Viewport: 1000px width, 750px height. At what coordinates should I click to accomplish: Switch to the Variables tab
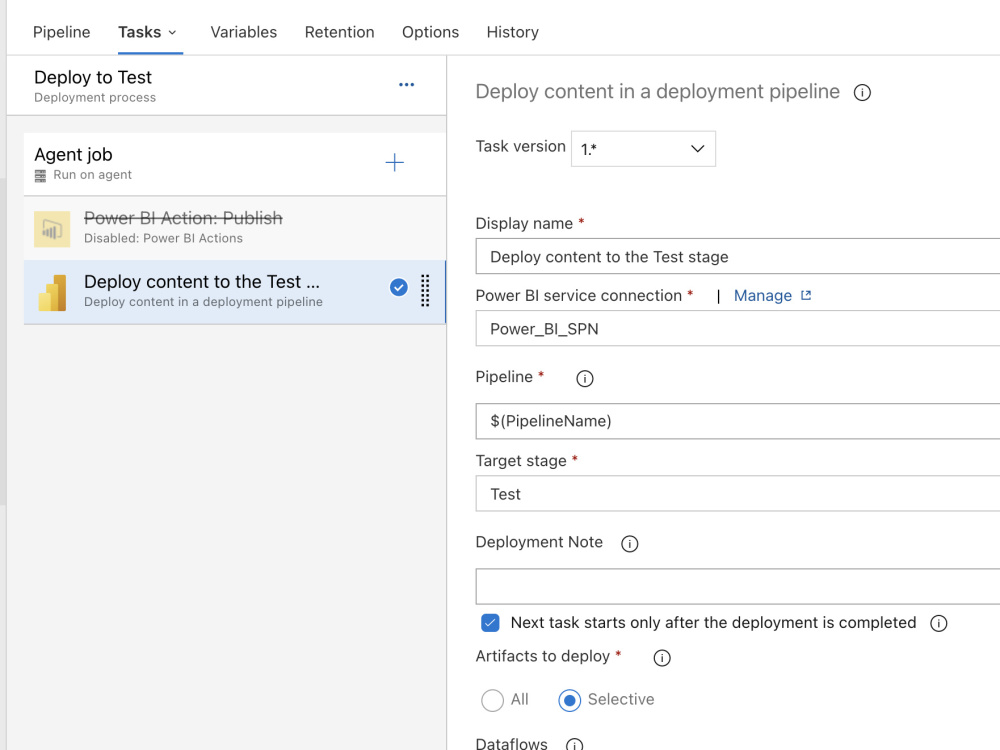[x=243, y=32]
